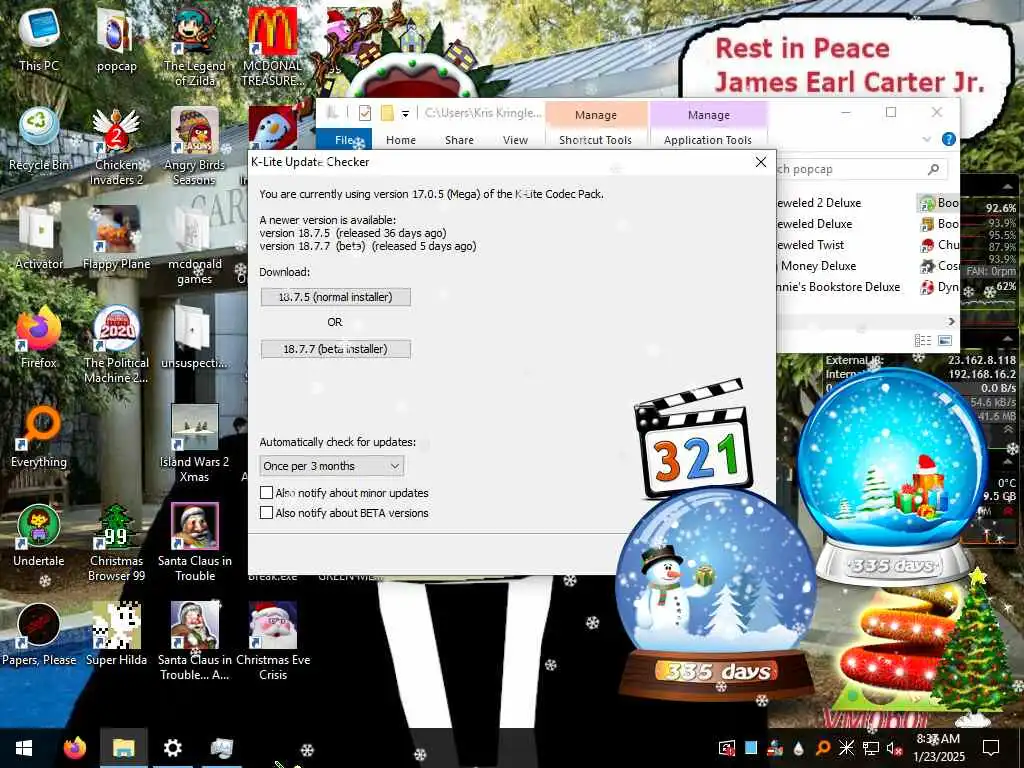Viewport: 1024px width, 768px height.
Task: Launch Undertale shortcut
Action: 39,535
